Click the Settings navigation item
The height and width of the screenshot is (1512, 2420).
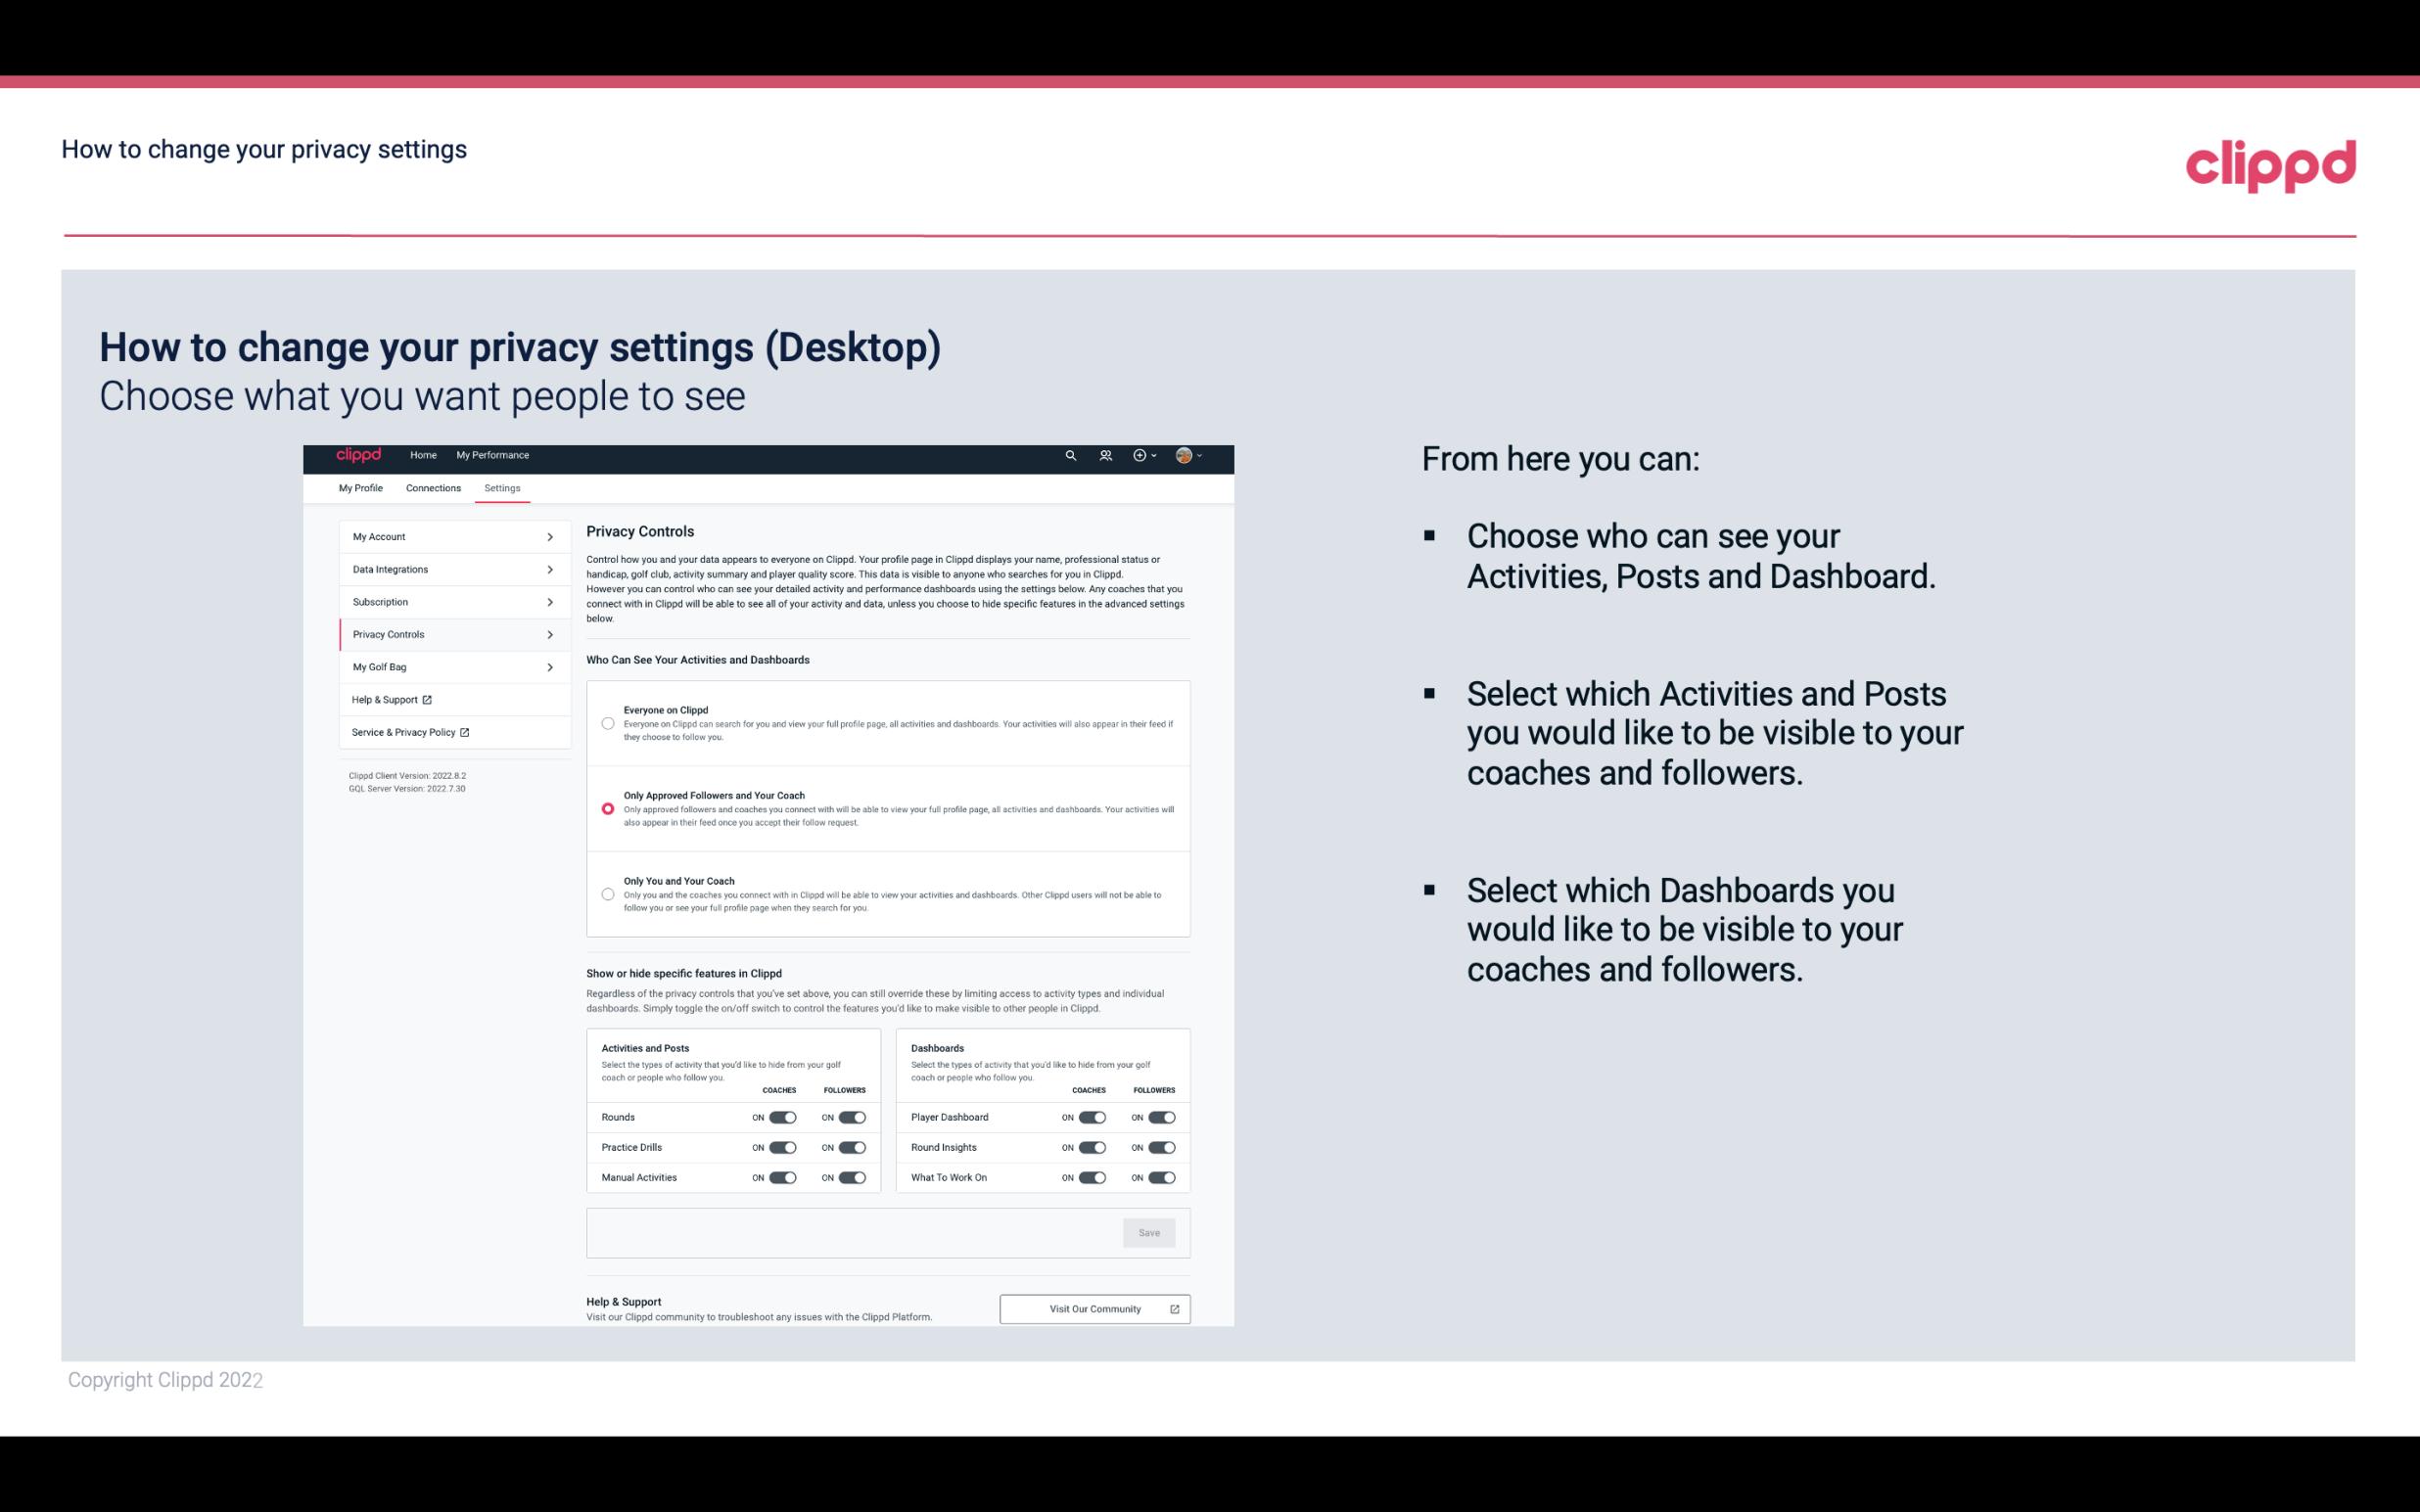click(502, 487)
